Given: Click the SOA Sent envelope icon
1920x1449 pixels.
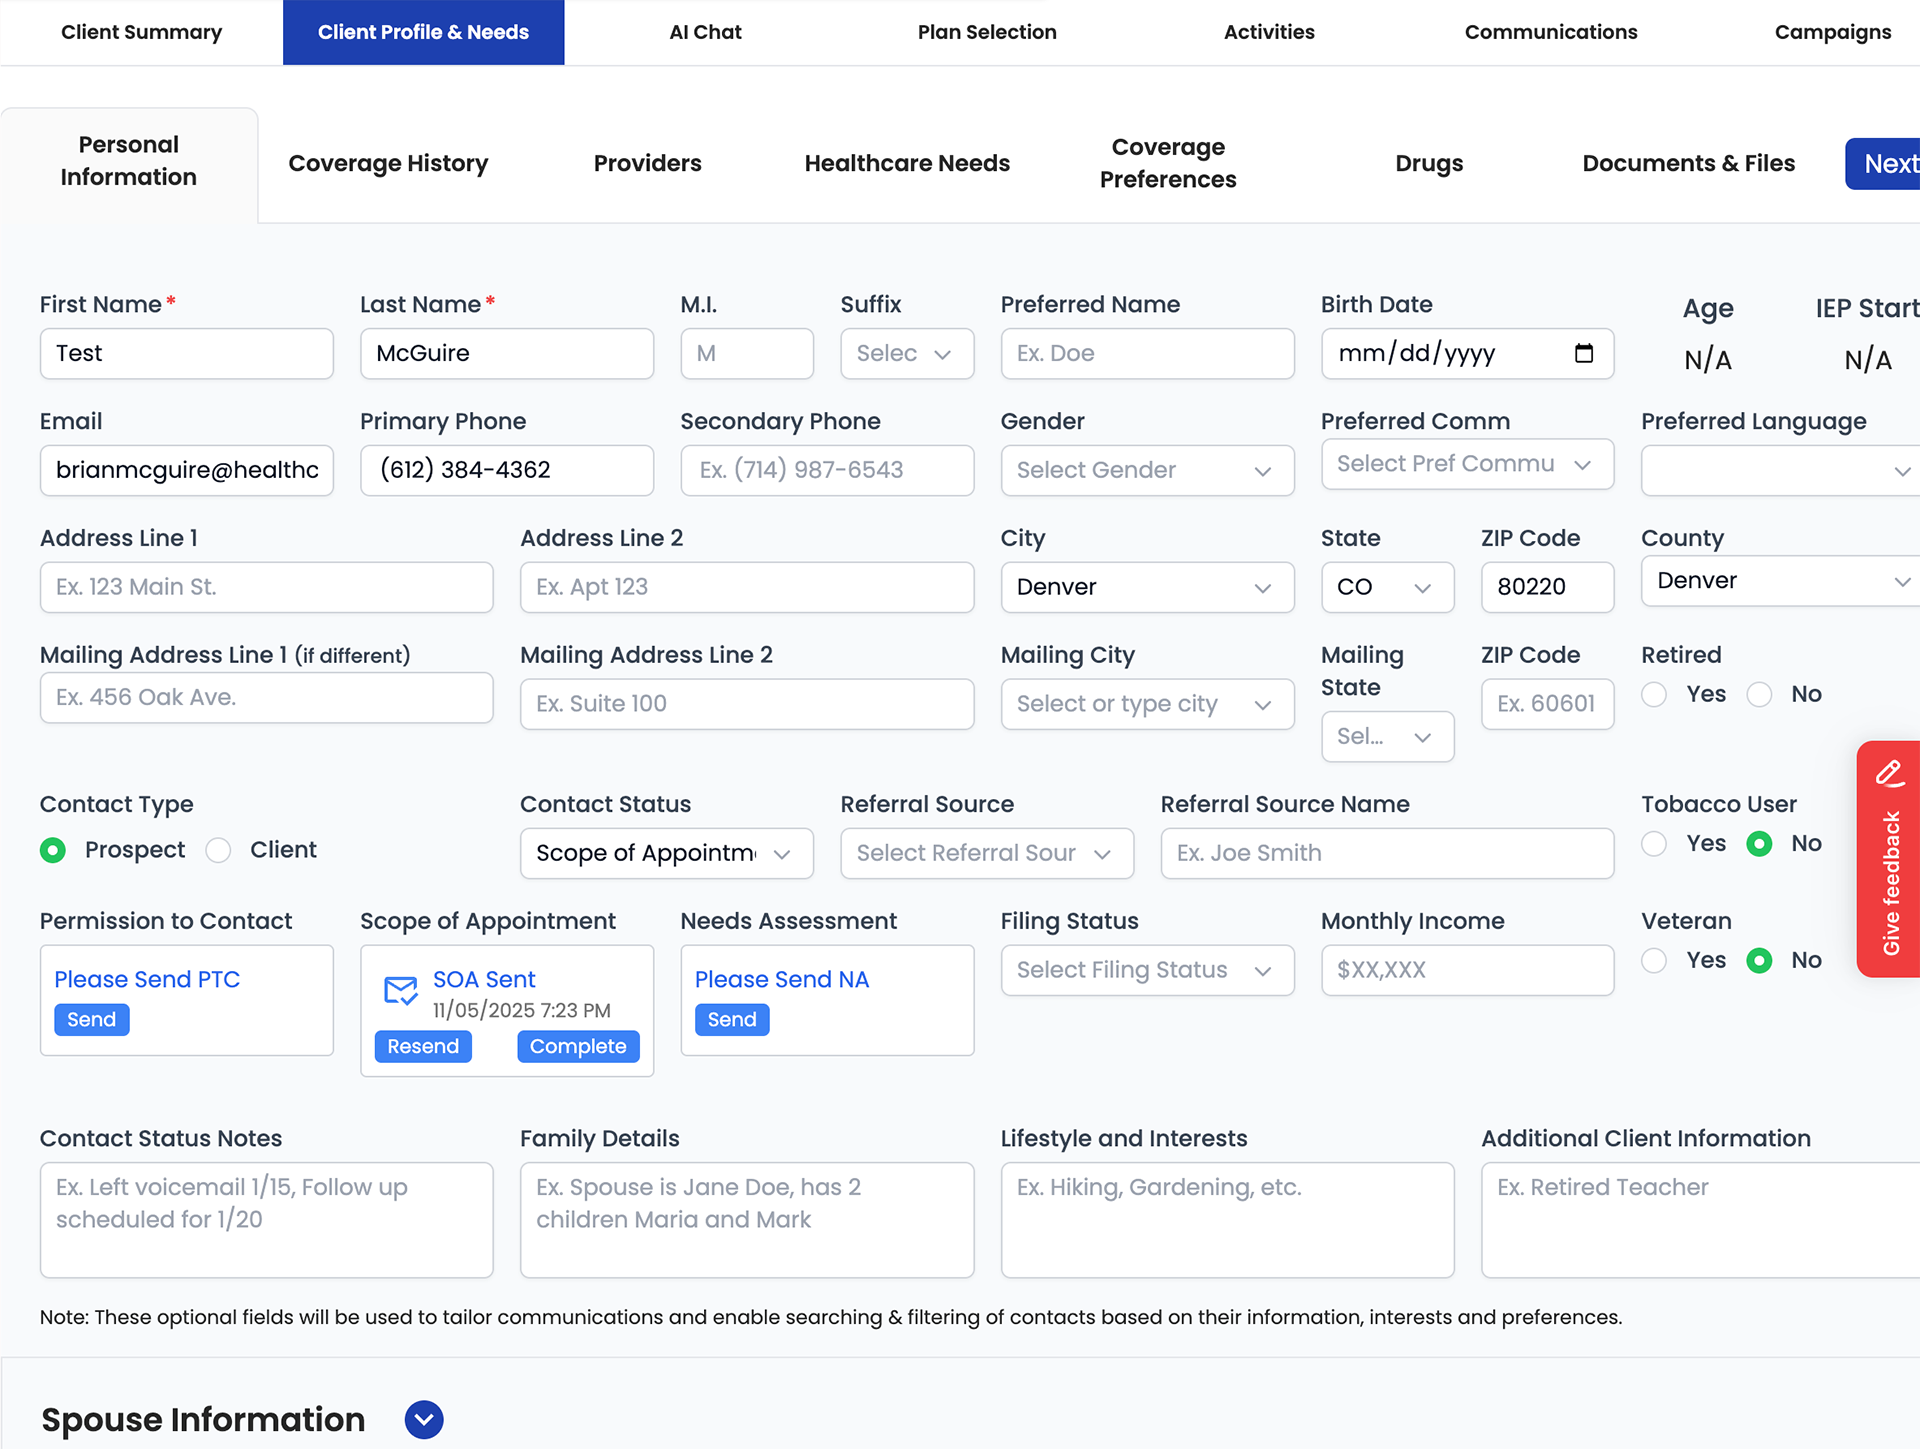Looking at the screenshot, I should tap(401, 991).
